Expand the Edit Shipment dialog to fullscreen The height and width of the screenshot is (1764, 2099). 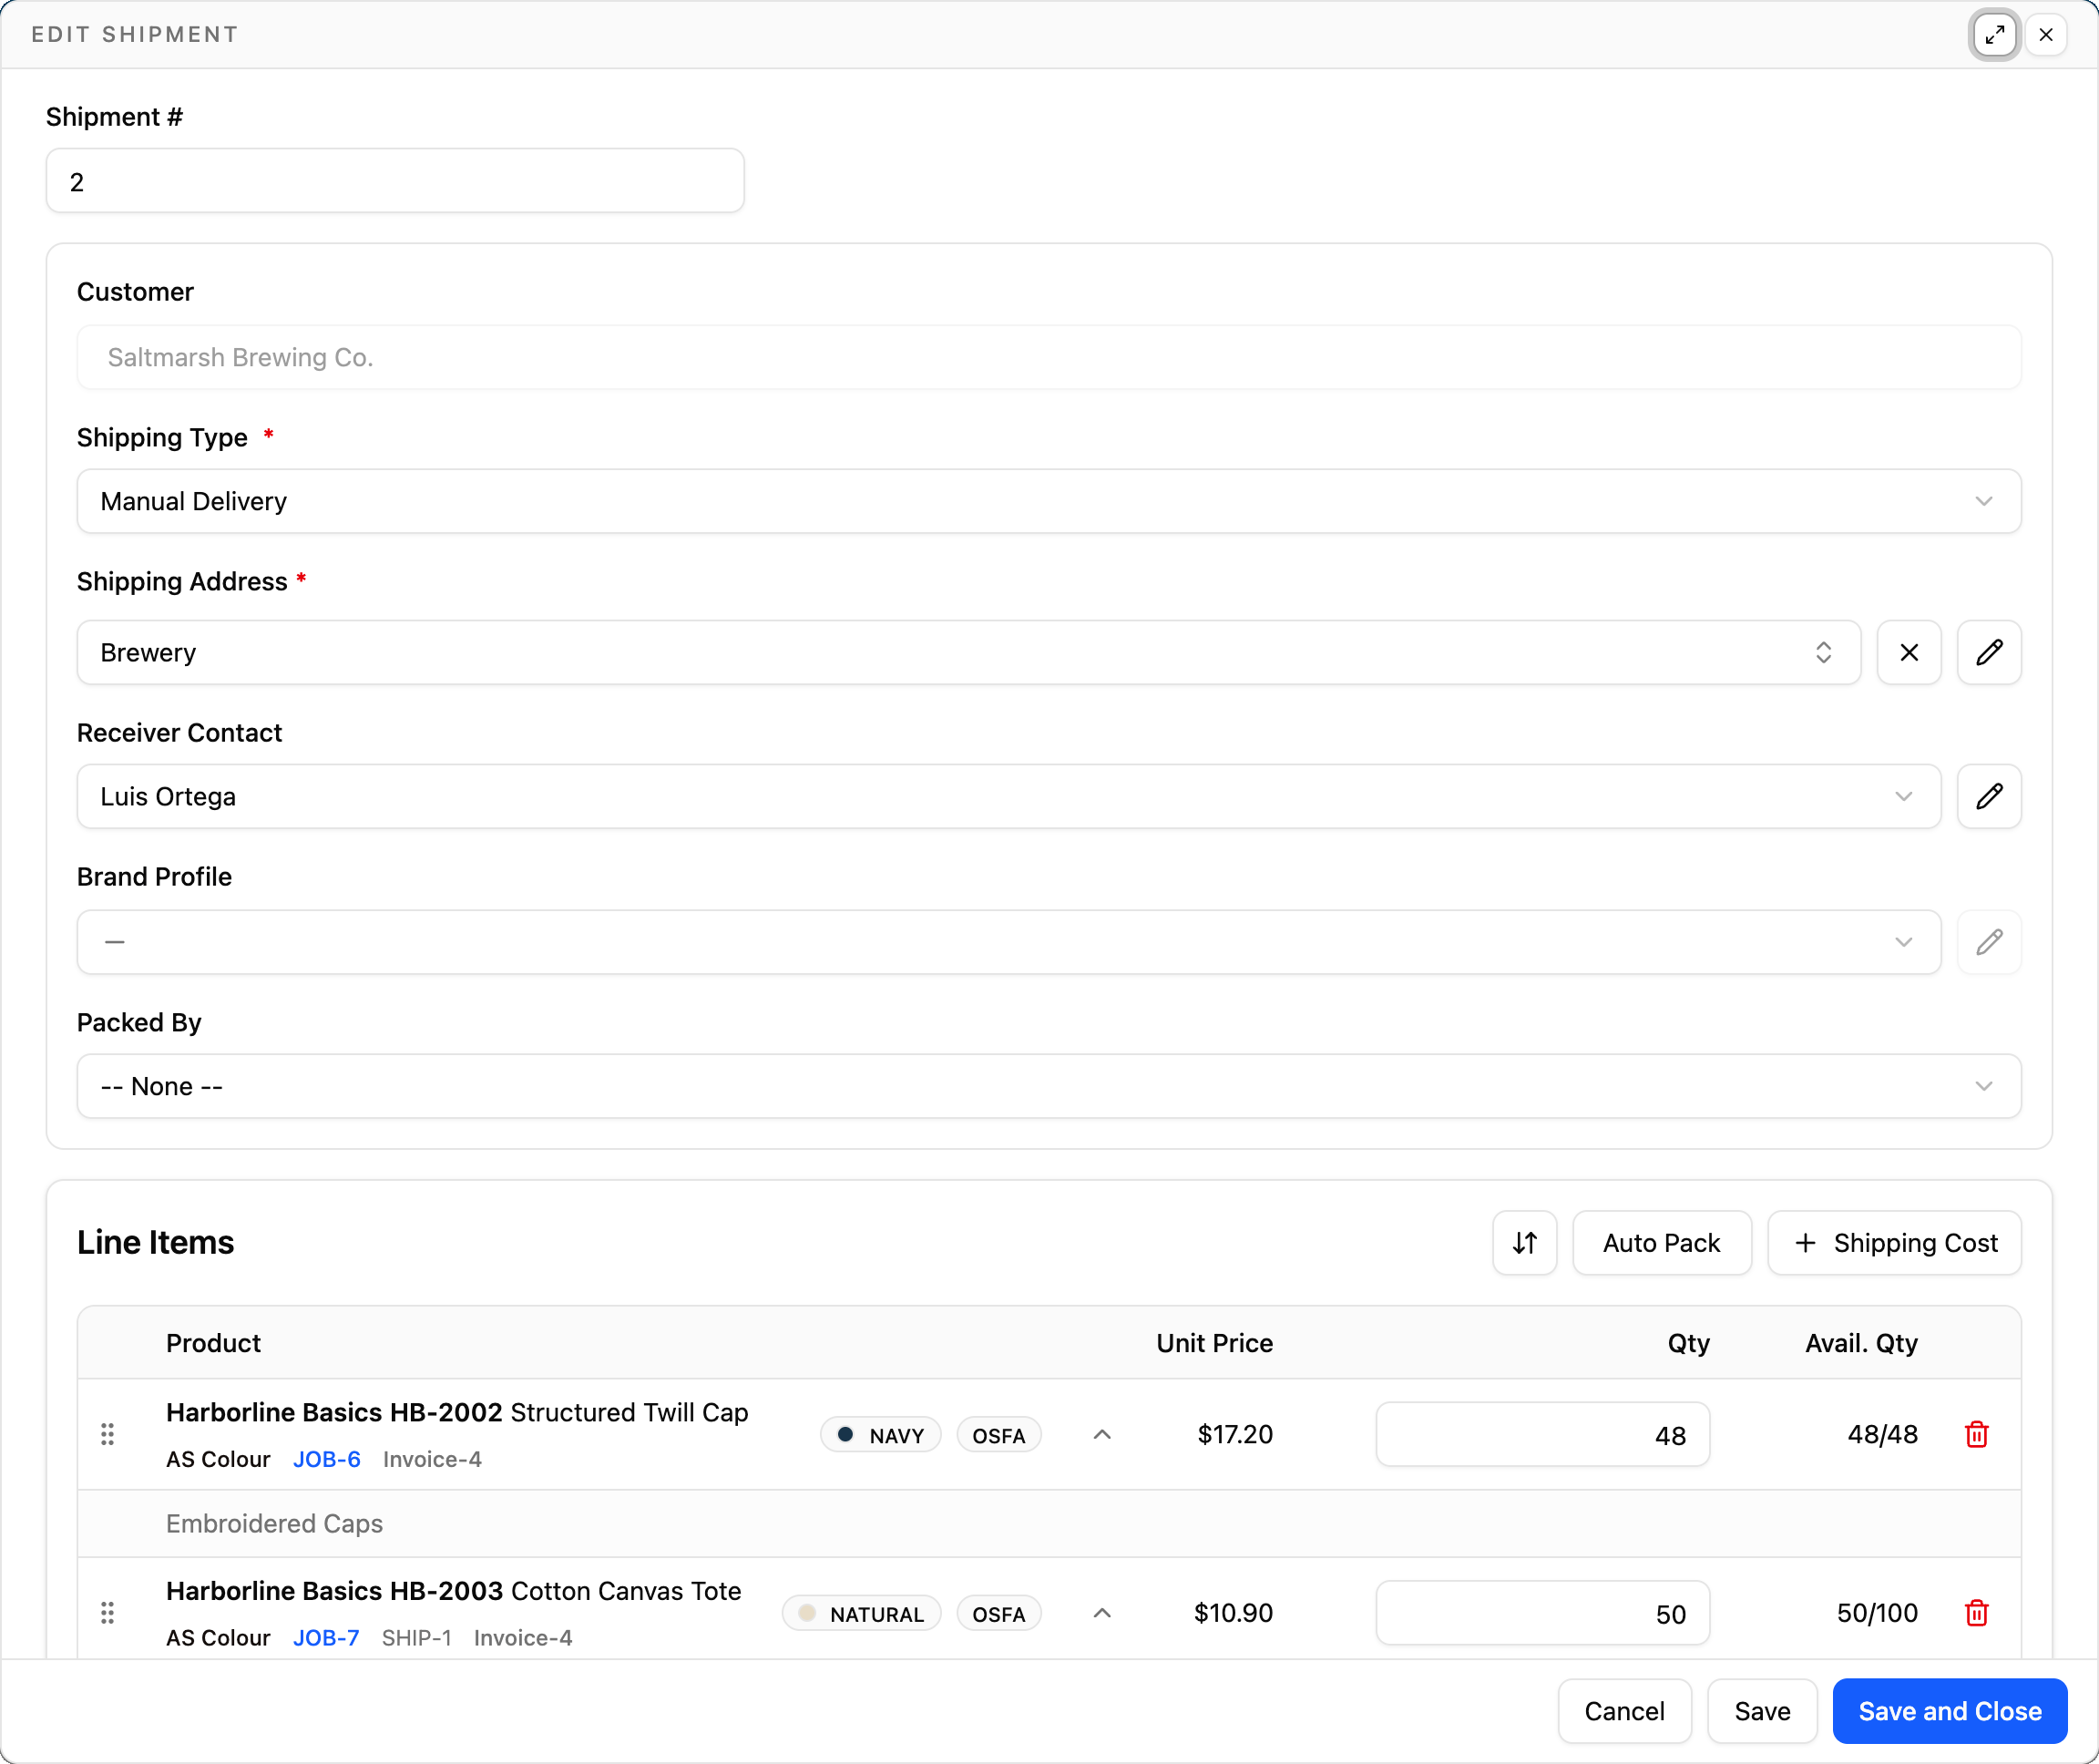[x=1994, y=35]
